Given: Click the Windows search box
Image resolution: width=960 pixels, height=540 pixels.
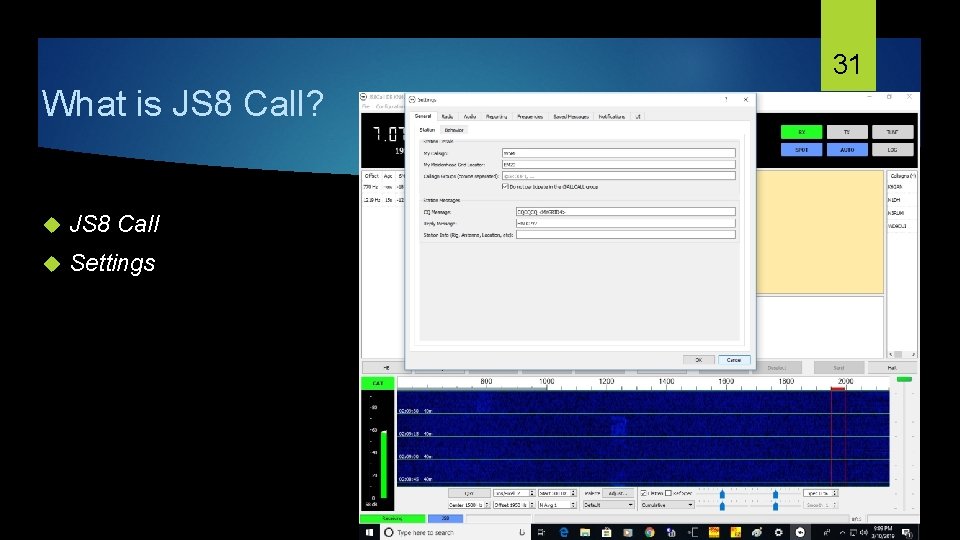Looking at the screenshot, I should tap(456, 533).
